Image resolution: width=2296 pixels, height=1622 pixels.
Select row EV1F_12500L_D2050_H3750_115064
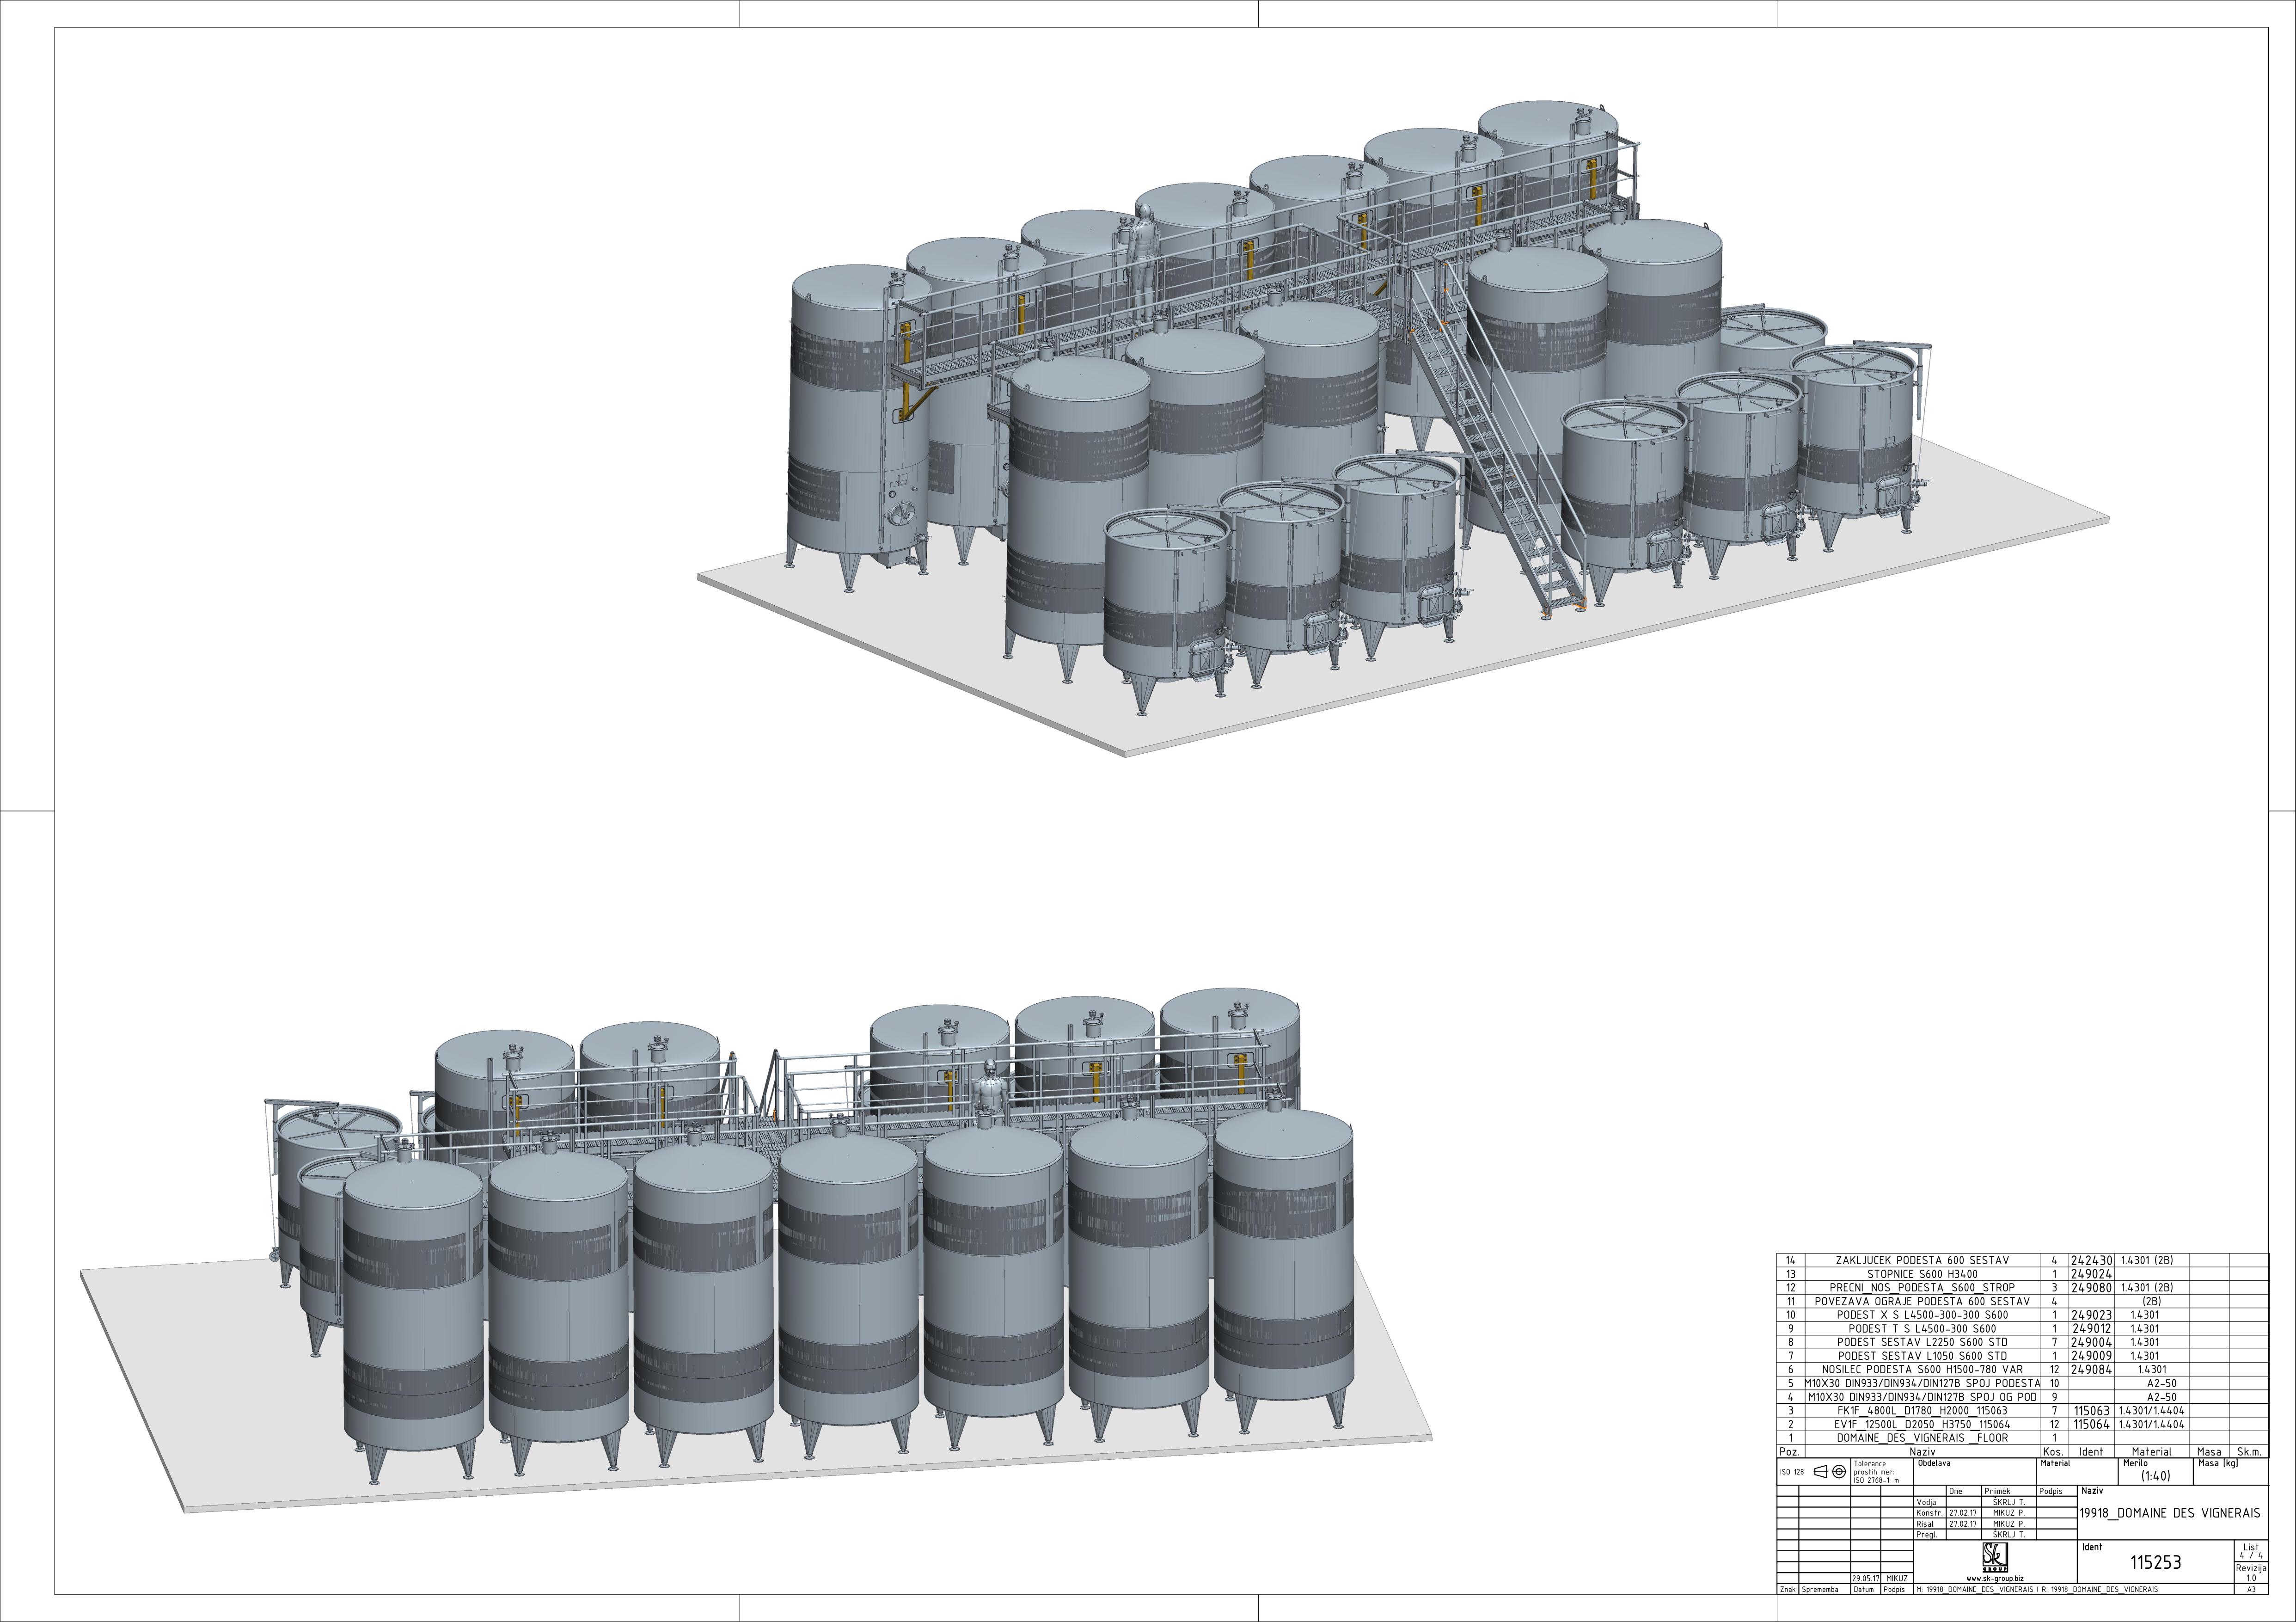point(2022,1424)
